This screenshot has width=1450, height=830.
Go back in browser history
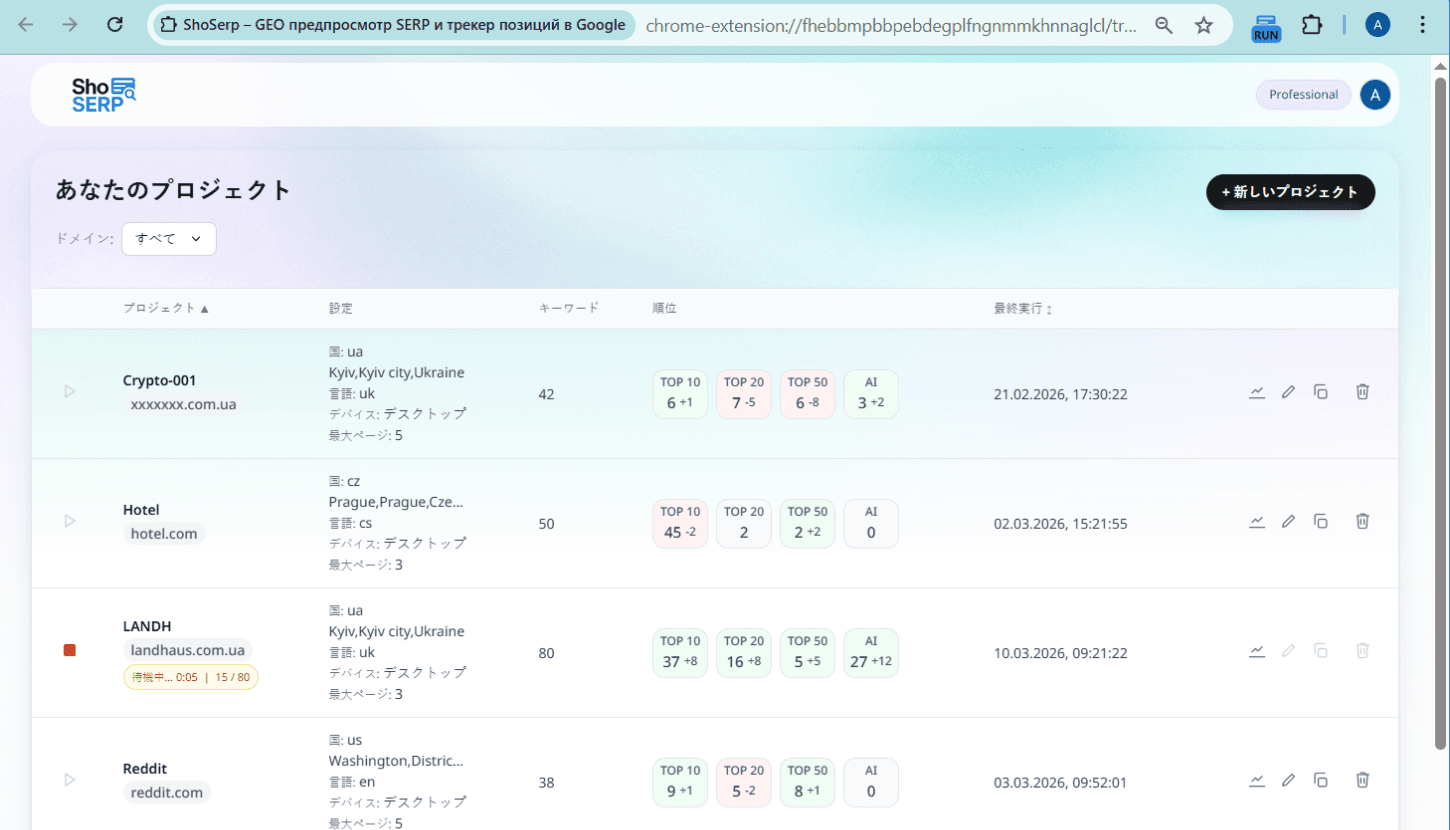click(26, 26)
